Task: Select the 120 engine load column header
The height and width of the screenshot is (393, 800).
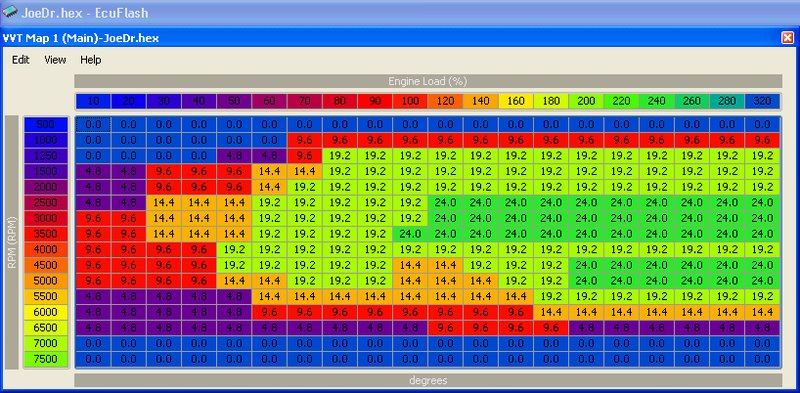Action: pyautogui.click(x=445, y=101)
